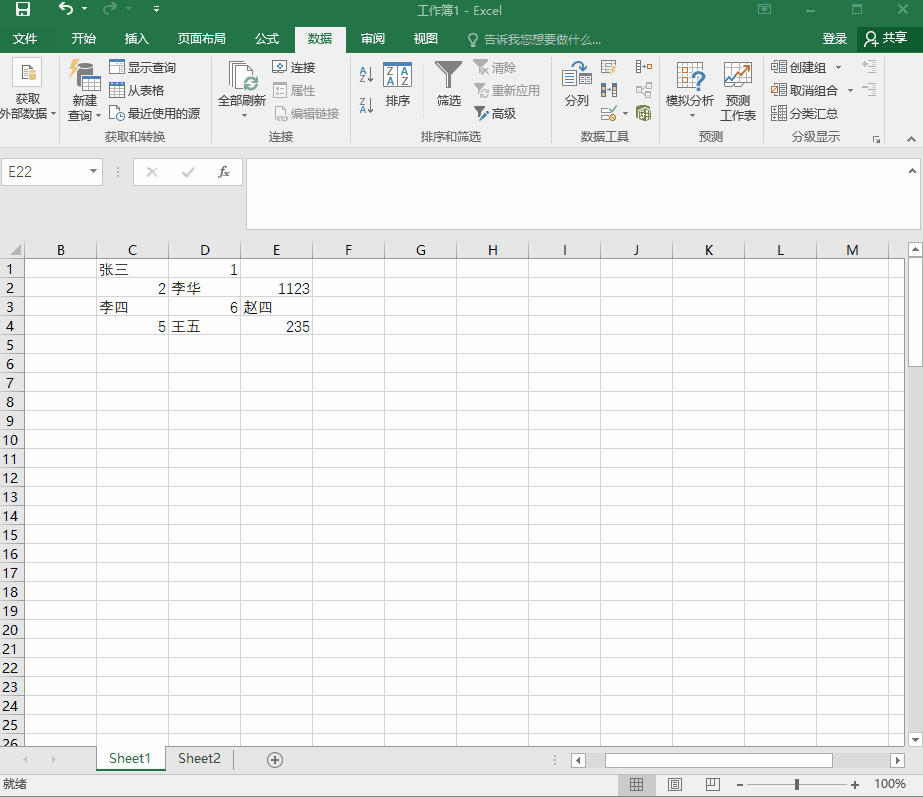Sort ascending with the A-Z icon
Screen dimensions: 923x797
click(x=366, y=74)
